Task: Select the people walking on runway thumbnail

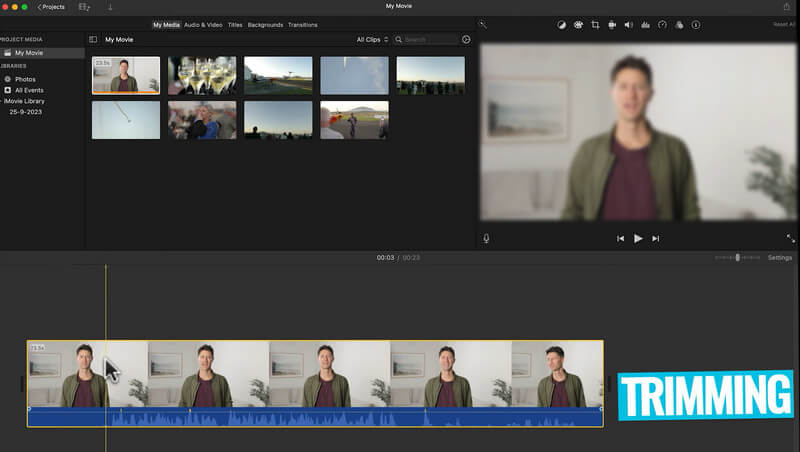Action: click(354, 120)
